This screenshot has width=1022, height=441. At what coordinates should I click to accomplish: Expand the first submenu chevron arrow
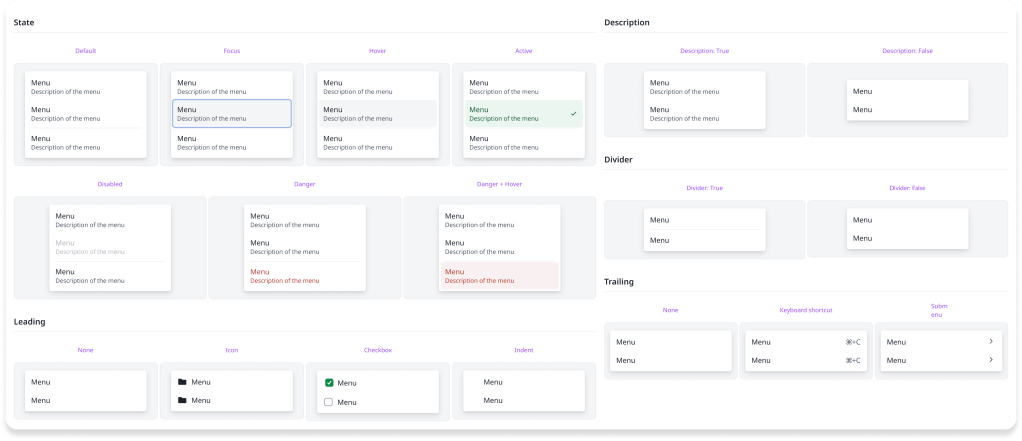[x=990, y=342]
